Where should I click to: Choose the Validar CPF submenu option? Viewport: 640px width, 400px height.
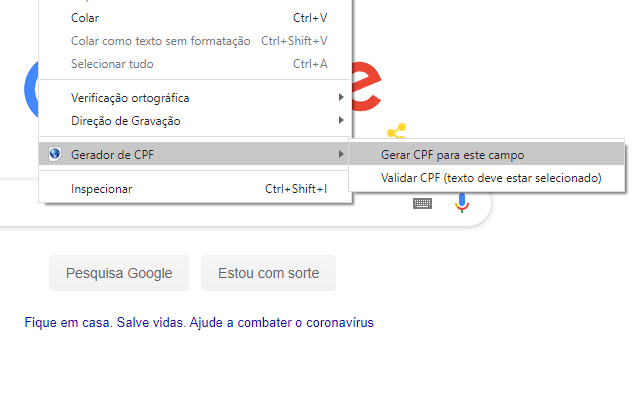click(x=490, y=179)
